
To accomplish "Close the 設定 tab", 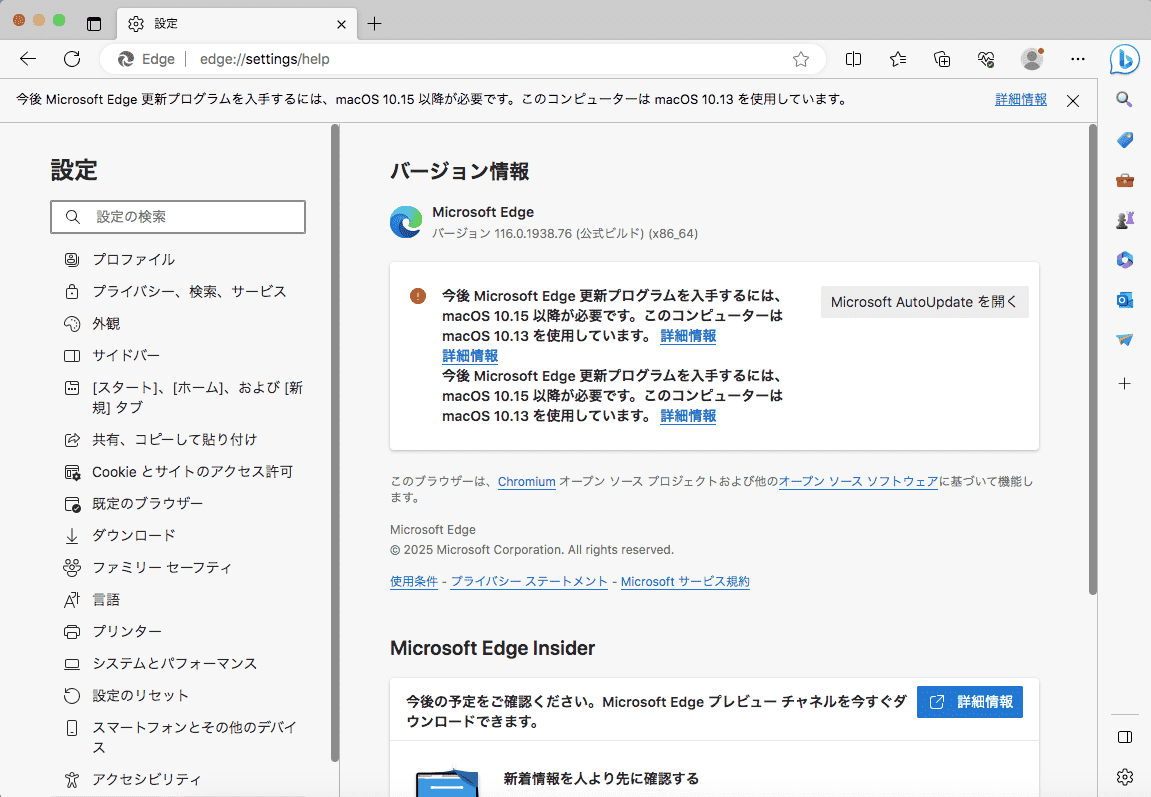I will pyautogui.click(x=341, y=24).
